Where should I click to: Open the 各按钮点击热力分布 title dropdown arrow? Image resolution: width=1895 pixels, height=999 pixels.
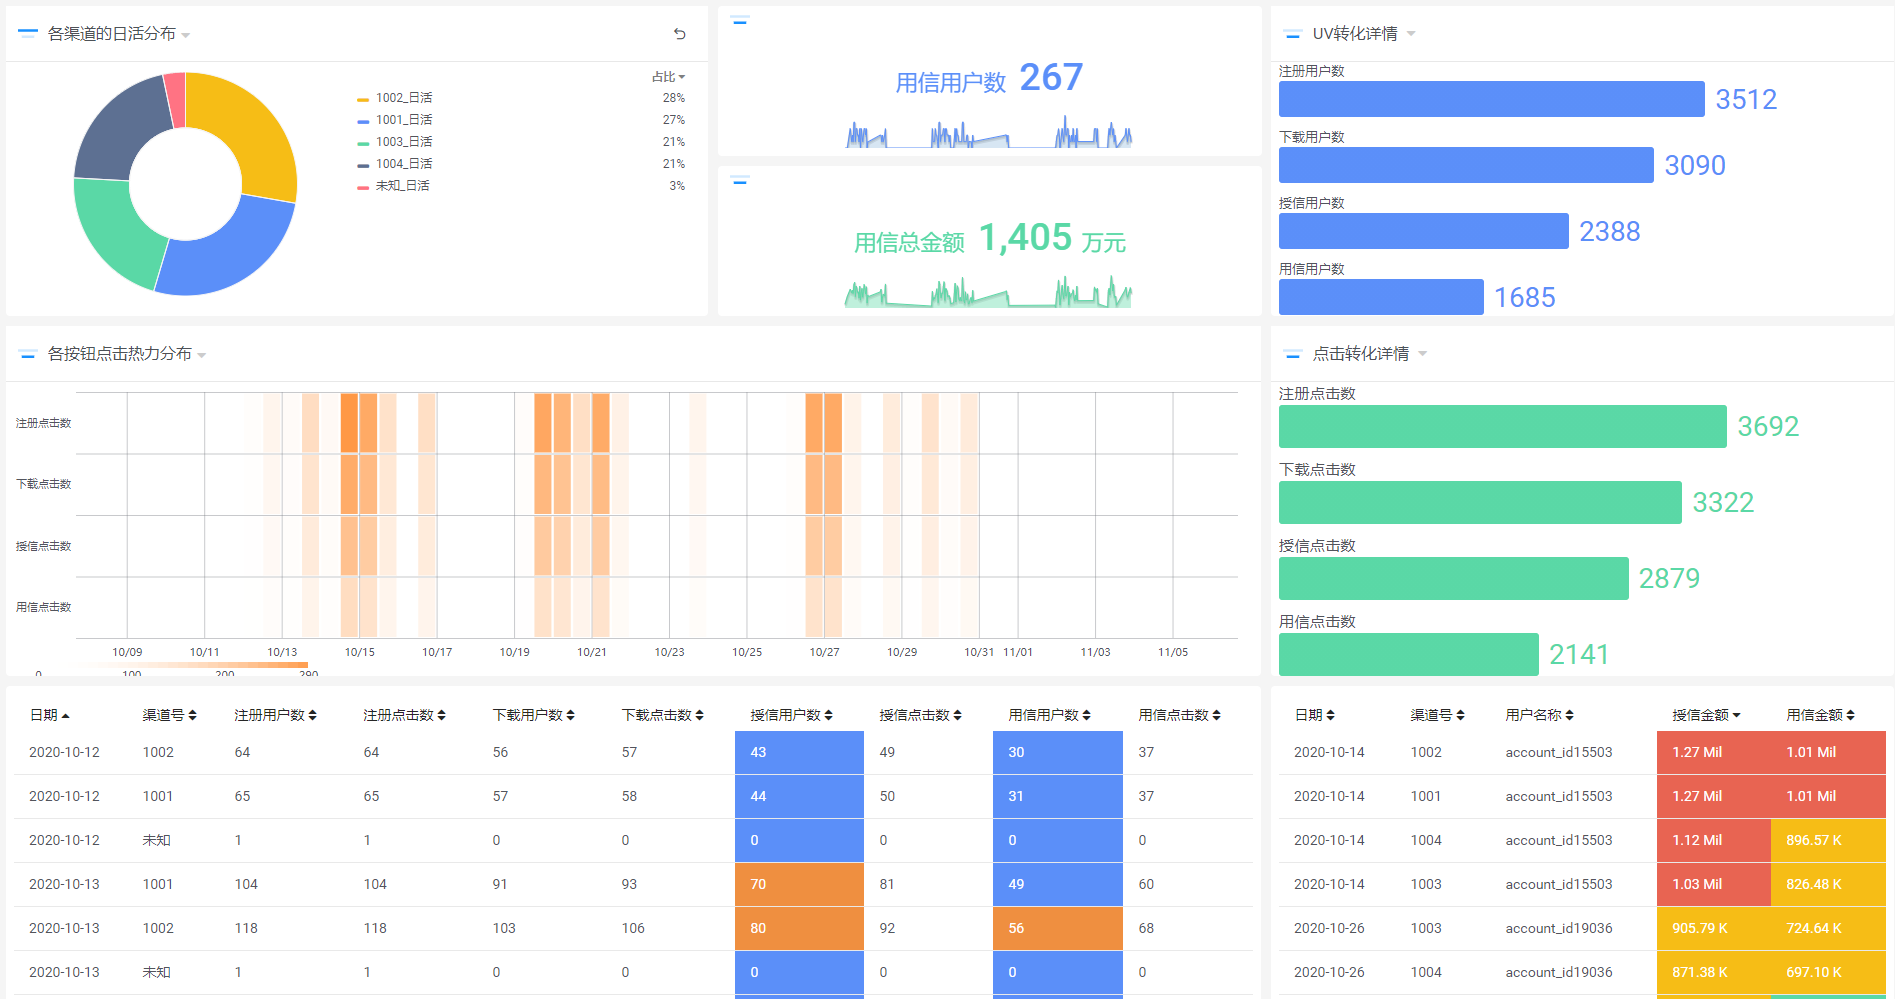click(x=202, y=355)
